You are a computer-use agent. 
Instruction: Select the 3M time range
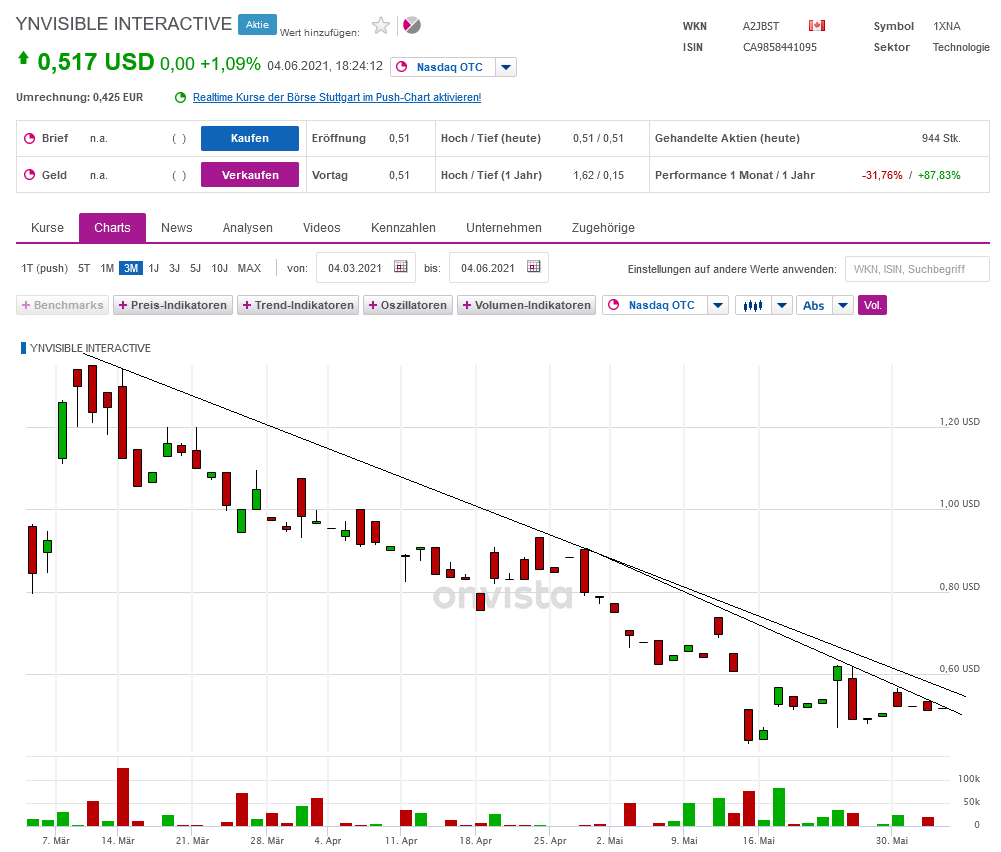pos(131,268)
